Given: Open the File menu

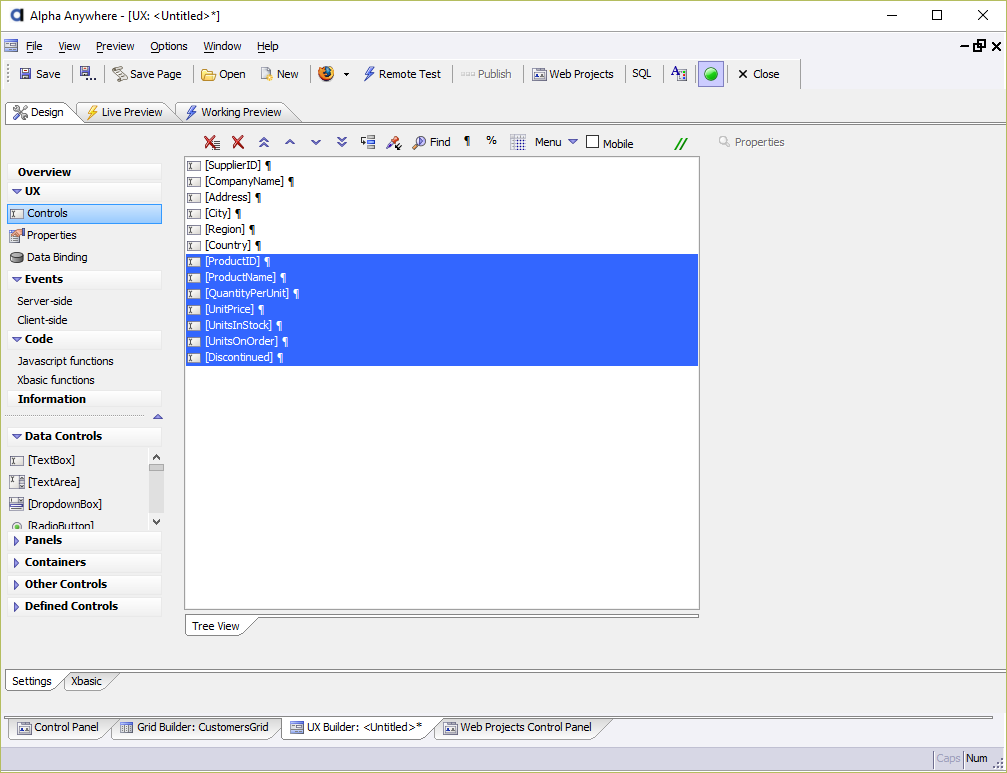Looking at the screenshot, I should (x=34, y=46).
